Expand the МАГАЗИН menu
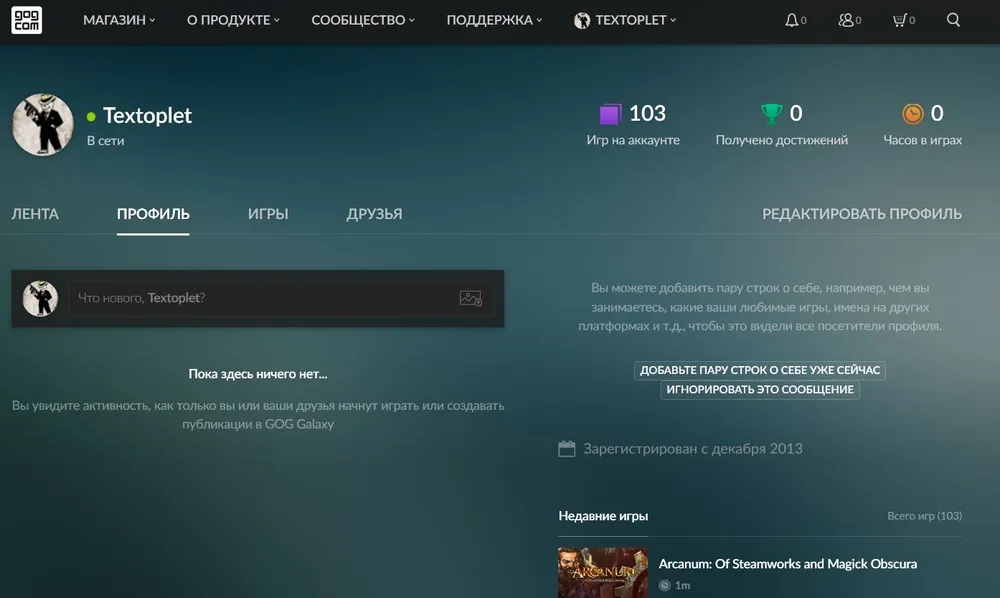The image size is (1000, 598). point(119,20)
